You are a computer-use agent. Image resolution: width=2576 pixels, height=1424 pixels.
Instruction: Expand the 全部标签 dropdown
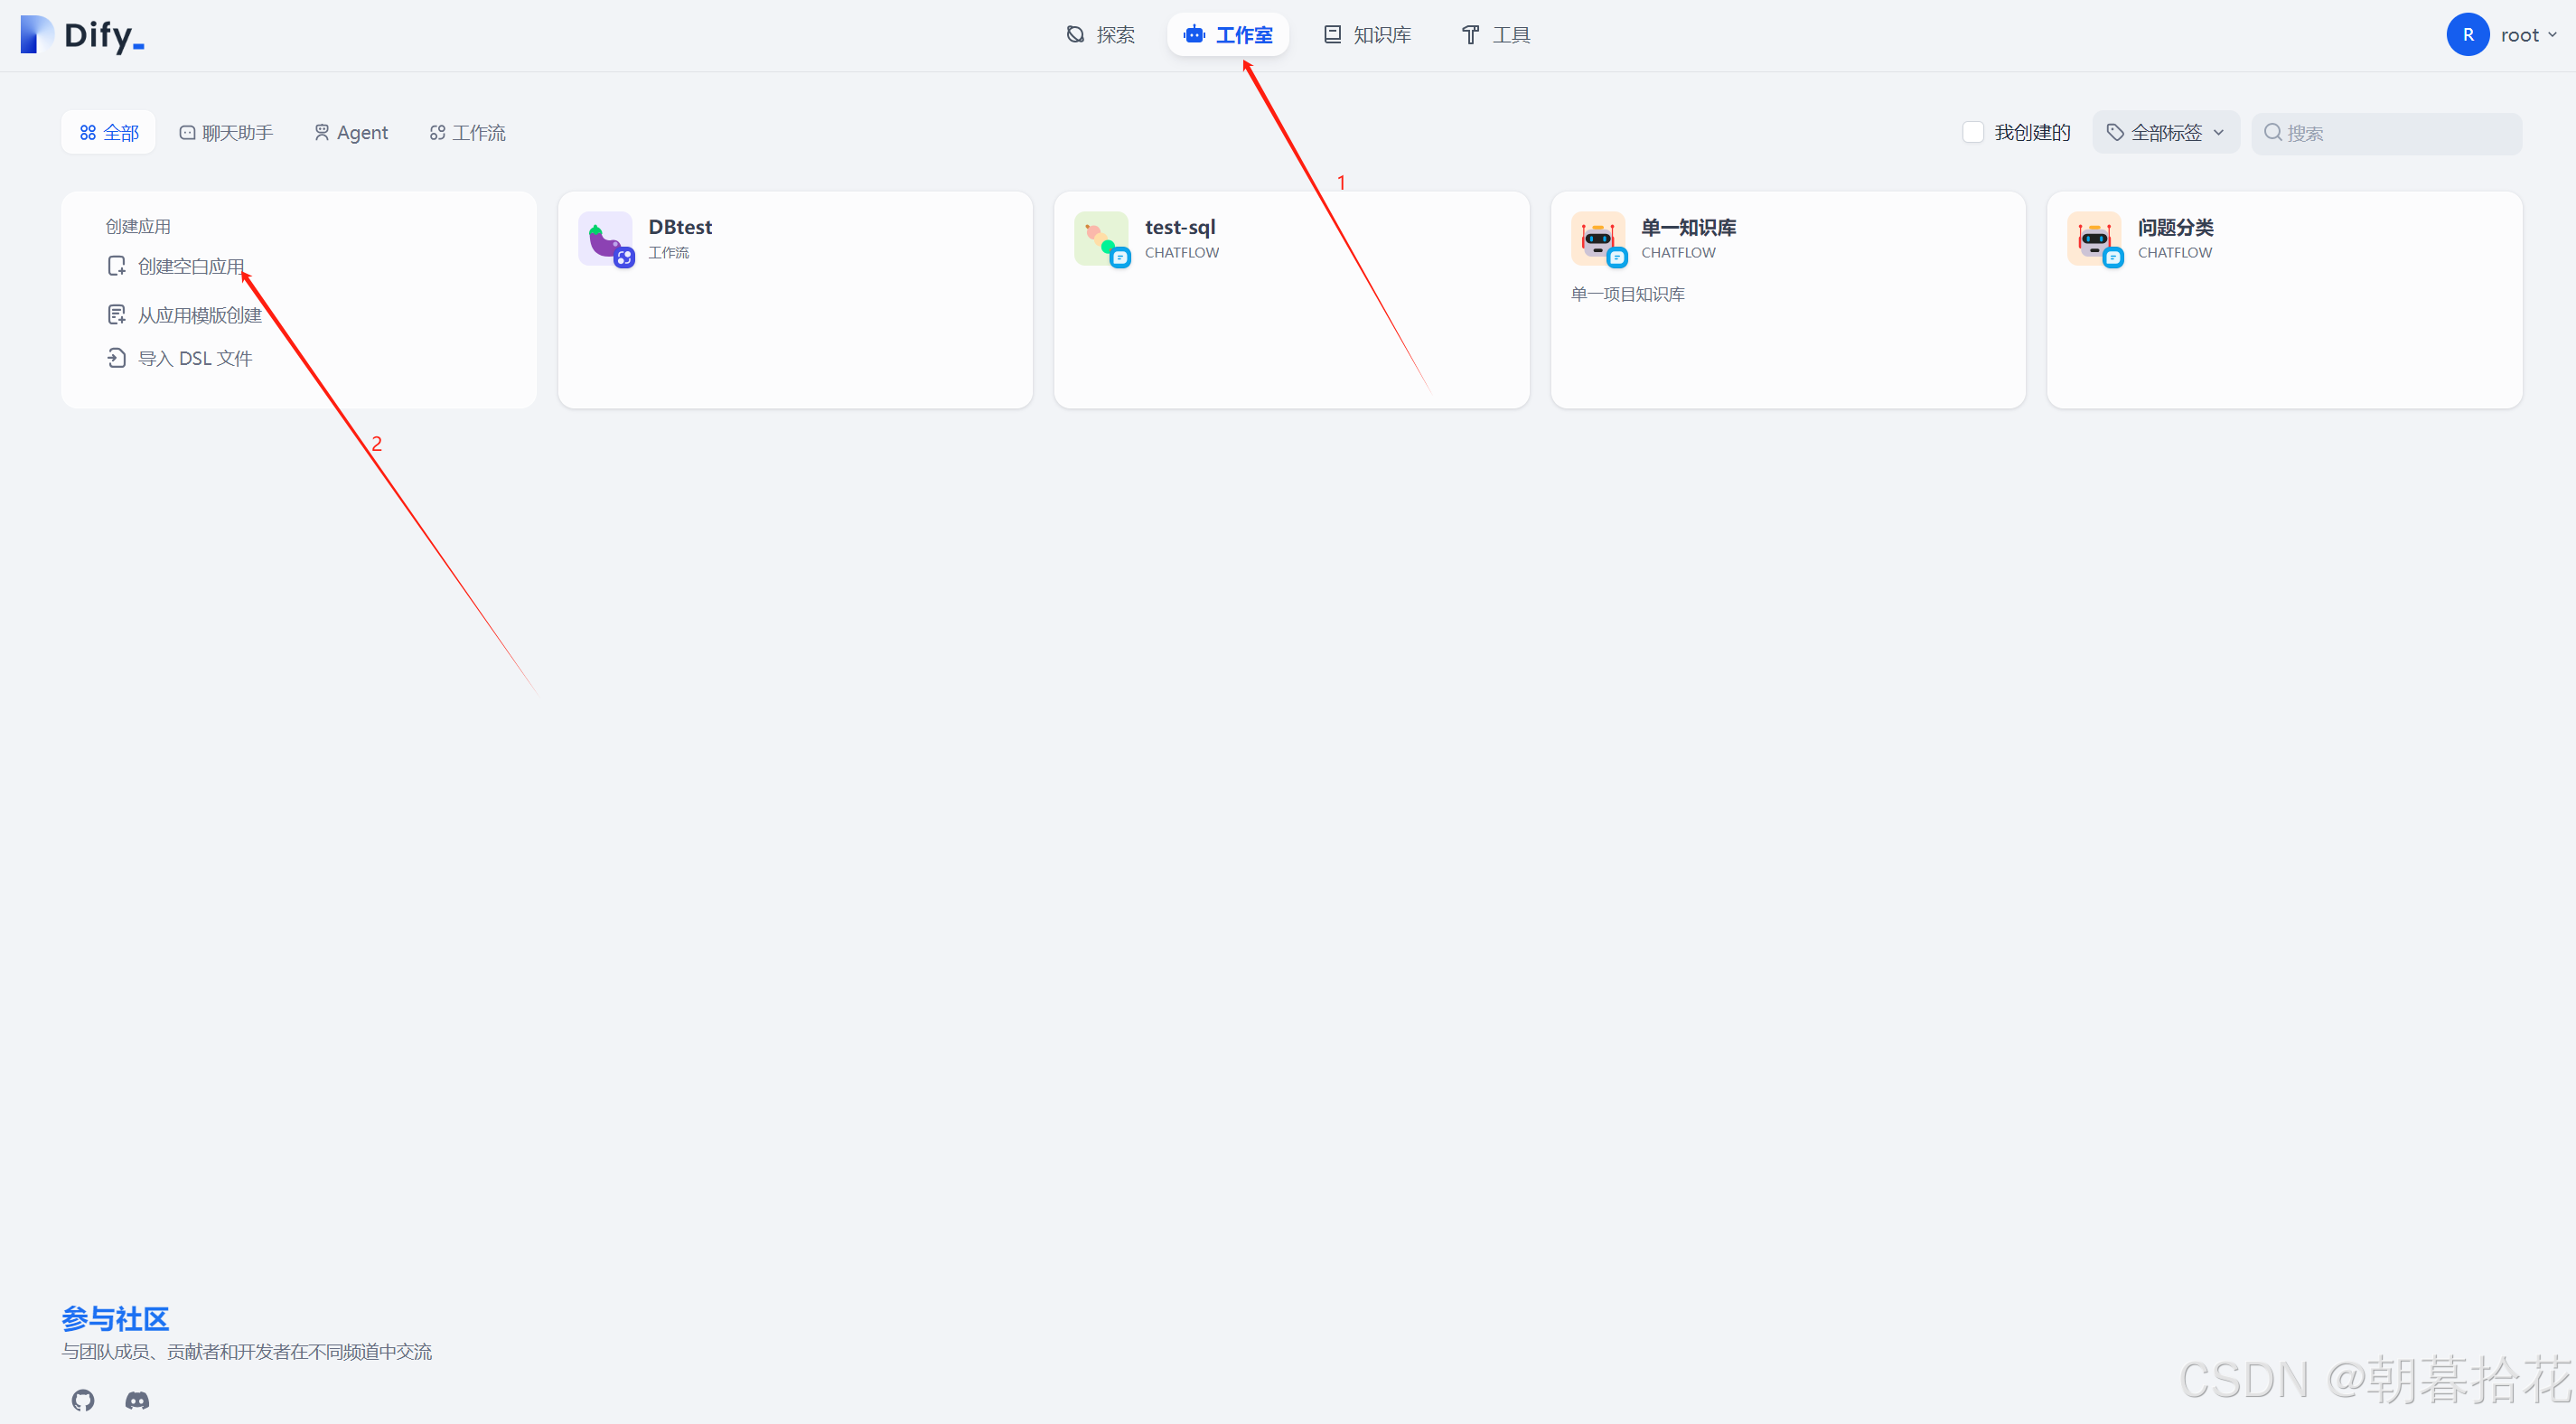[2165, 132]
